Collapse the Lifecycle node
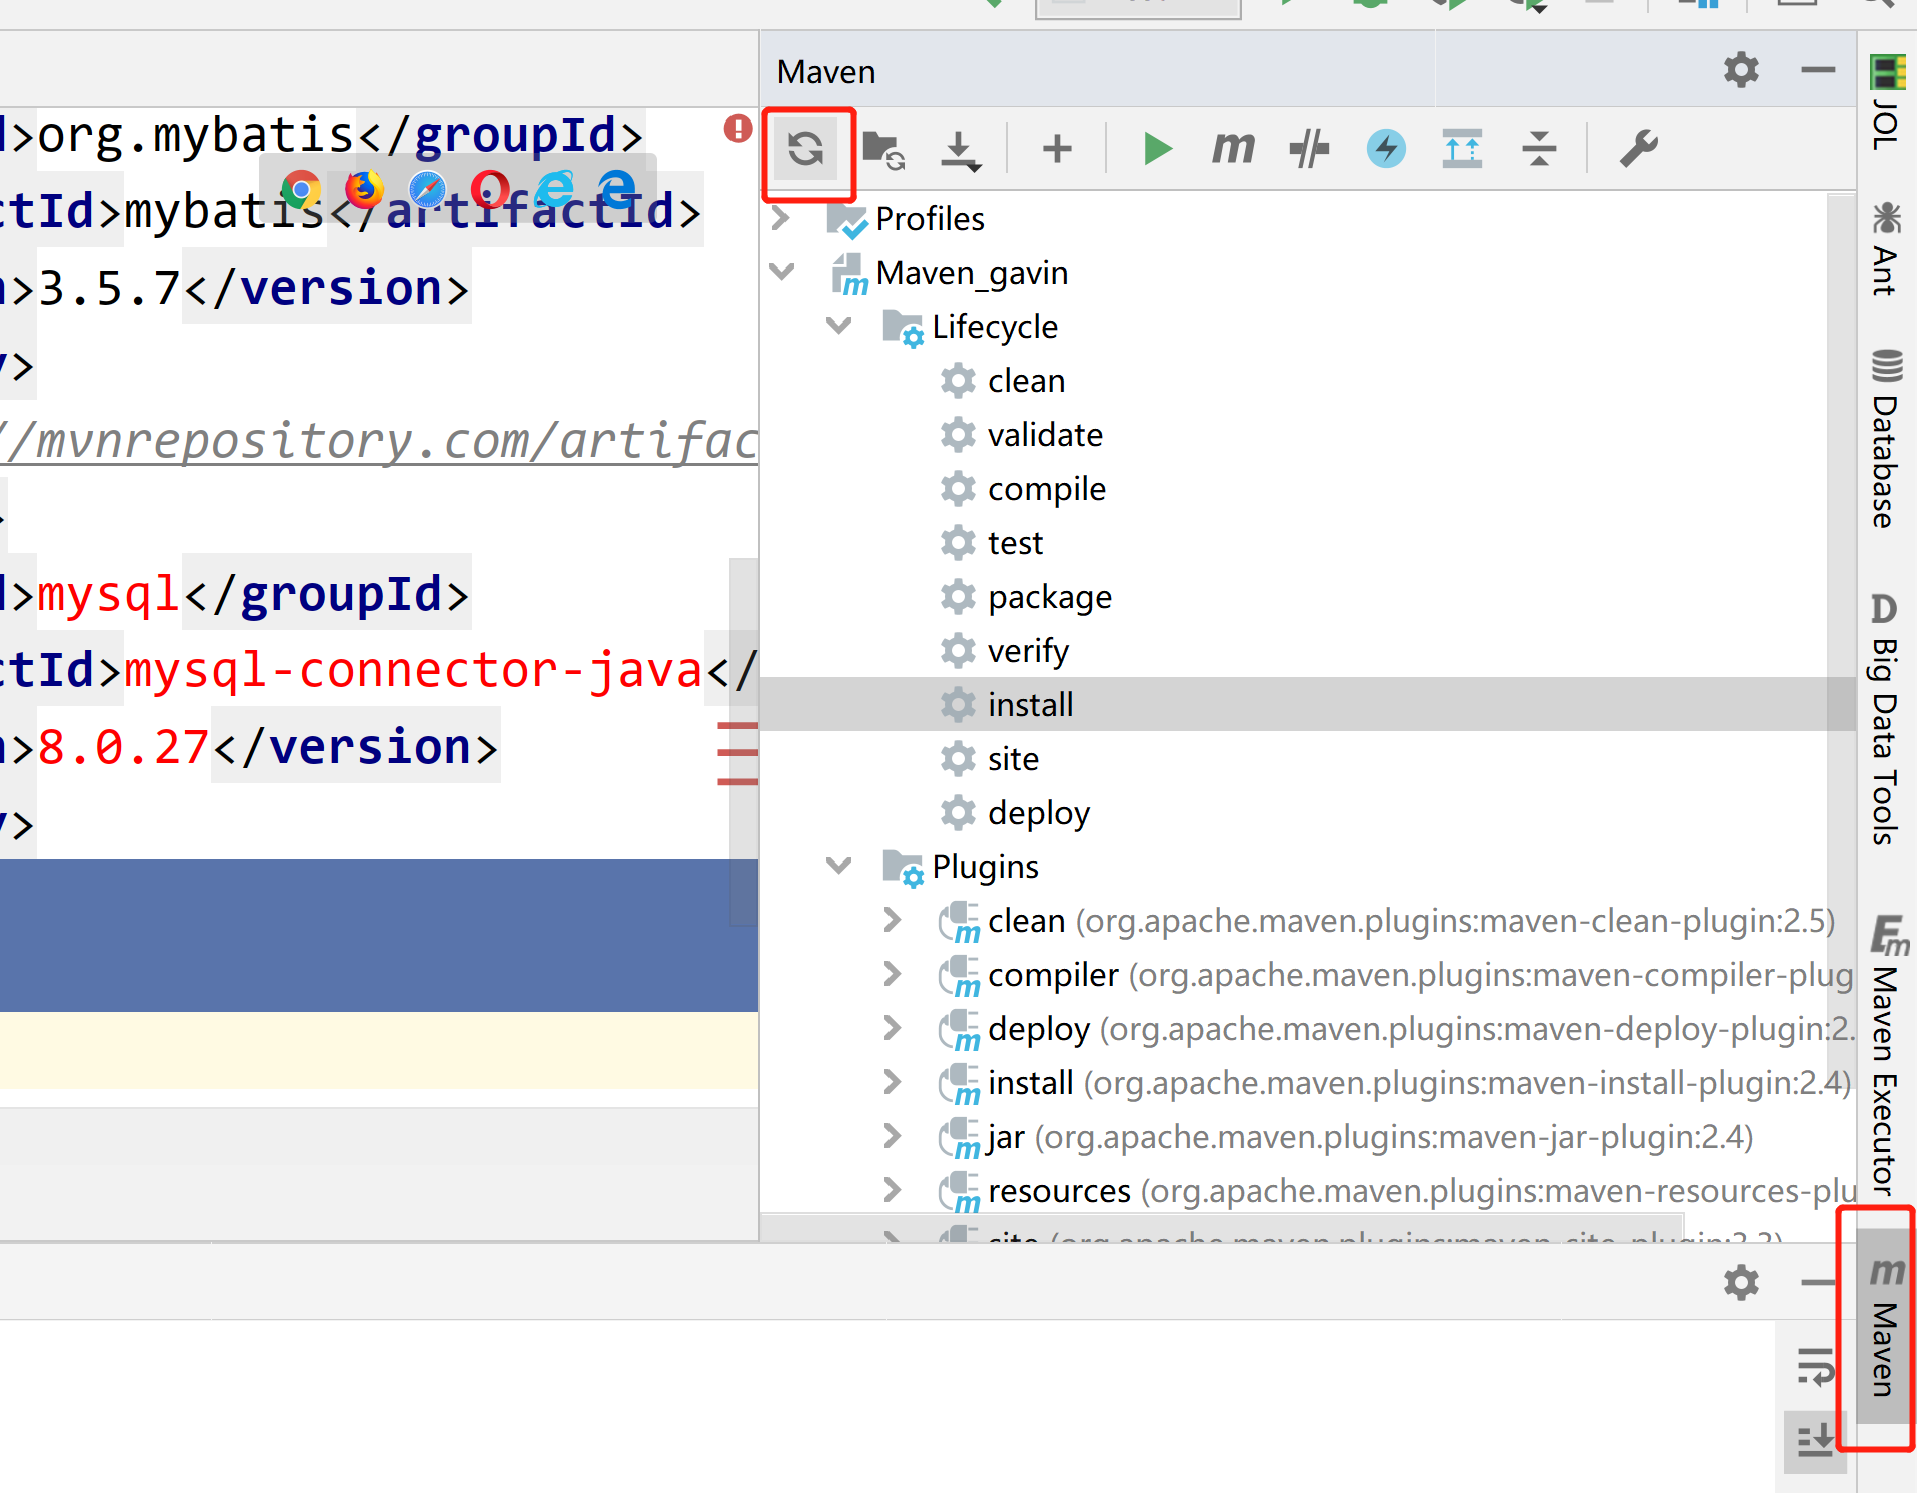The height and width of the screenshot is (1493, 1917). pos(838,326)
